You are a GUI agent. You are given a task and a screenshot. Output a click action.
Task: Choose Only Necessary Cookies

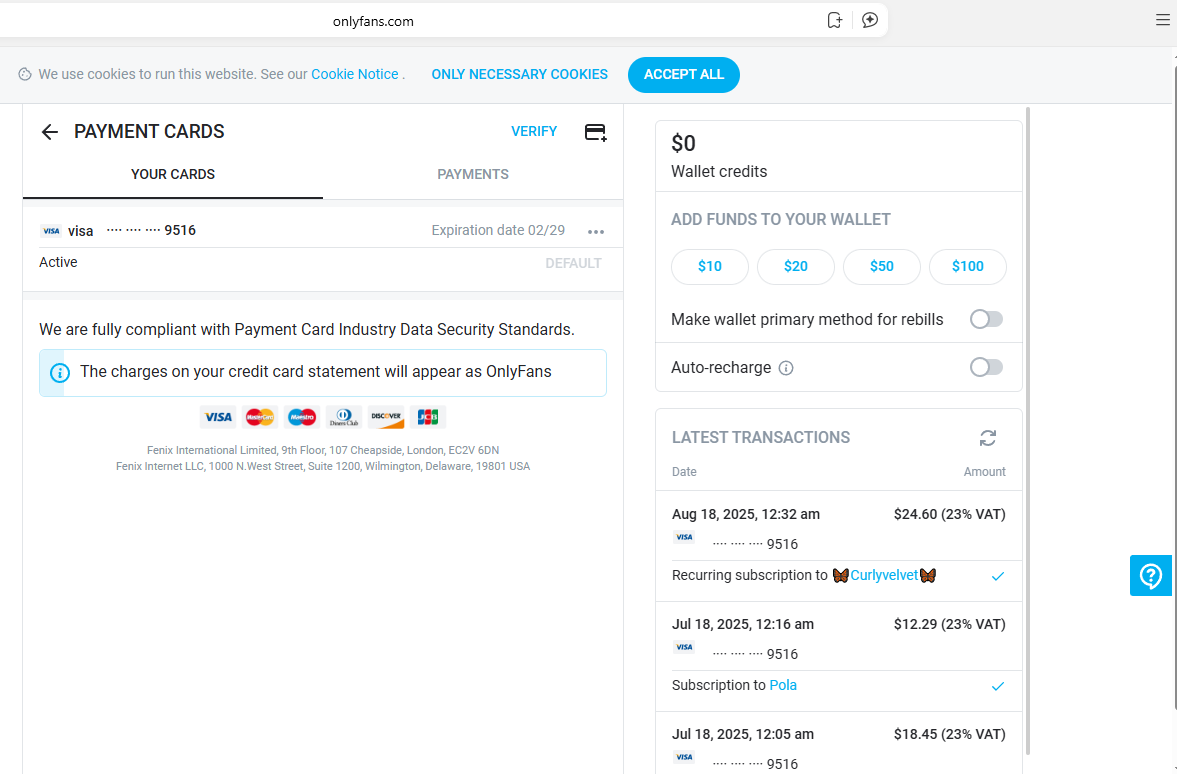(x=519, y=74)
